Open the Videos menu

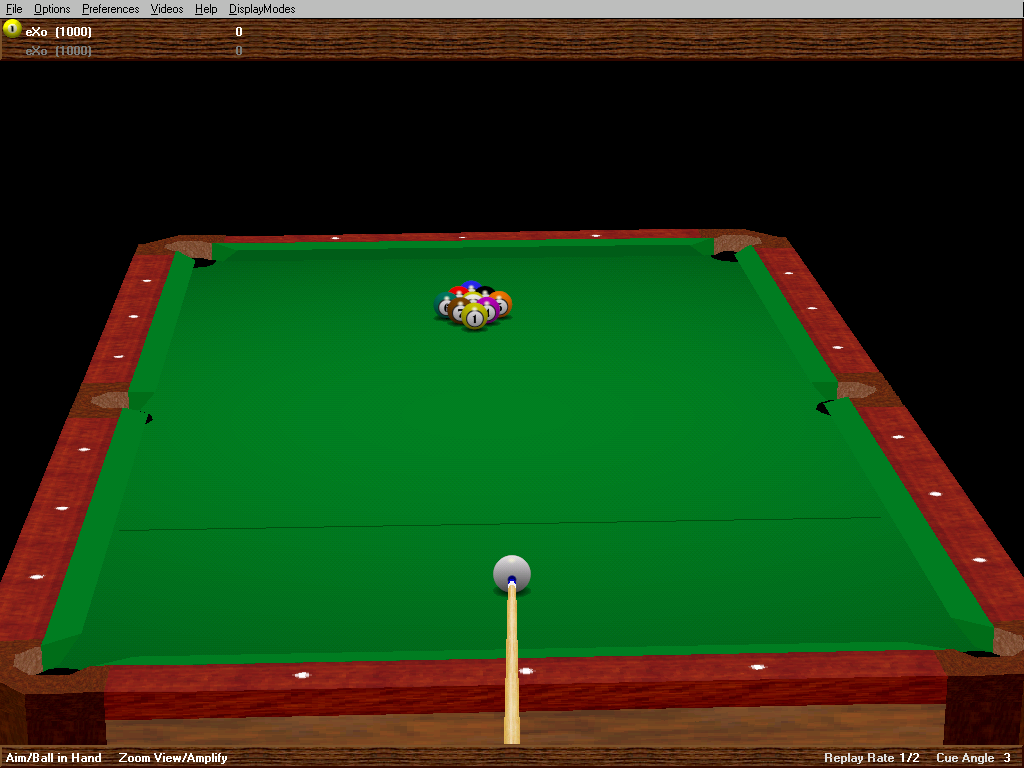(167, 8)
